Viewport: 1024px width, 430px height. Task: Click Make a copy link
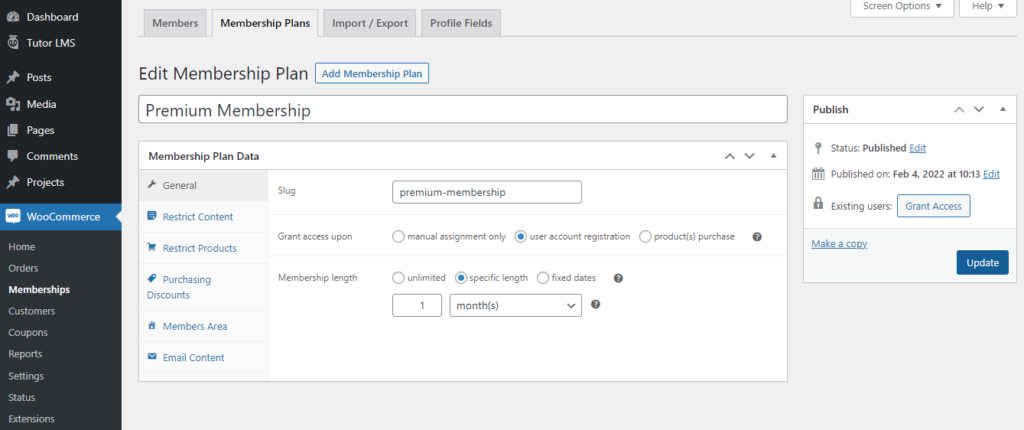pos(839,244)
